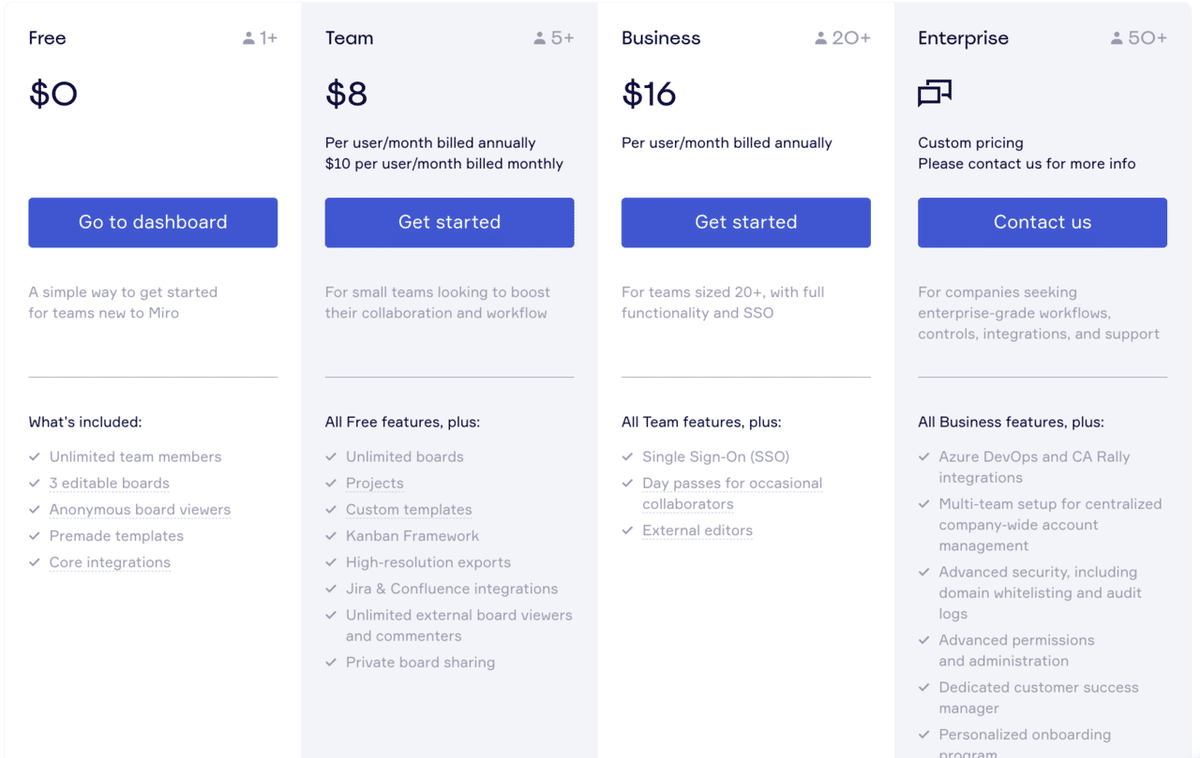Image resolution: width=1200 pixels, height=758 pixels.
Task: Click the Anonymous board viewers link
Action: click(x=140, y=510)
